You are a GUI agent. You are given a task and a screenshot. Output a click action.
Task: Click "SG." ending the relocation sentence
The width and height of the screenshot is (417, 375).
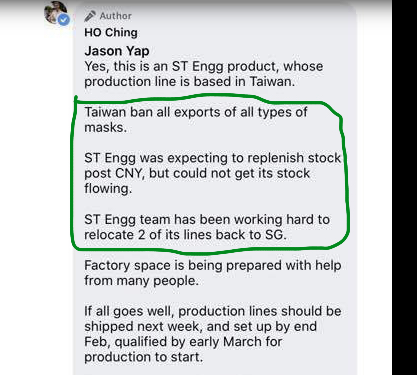tap(276, 235)
